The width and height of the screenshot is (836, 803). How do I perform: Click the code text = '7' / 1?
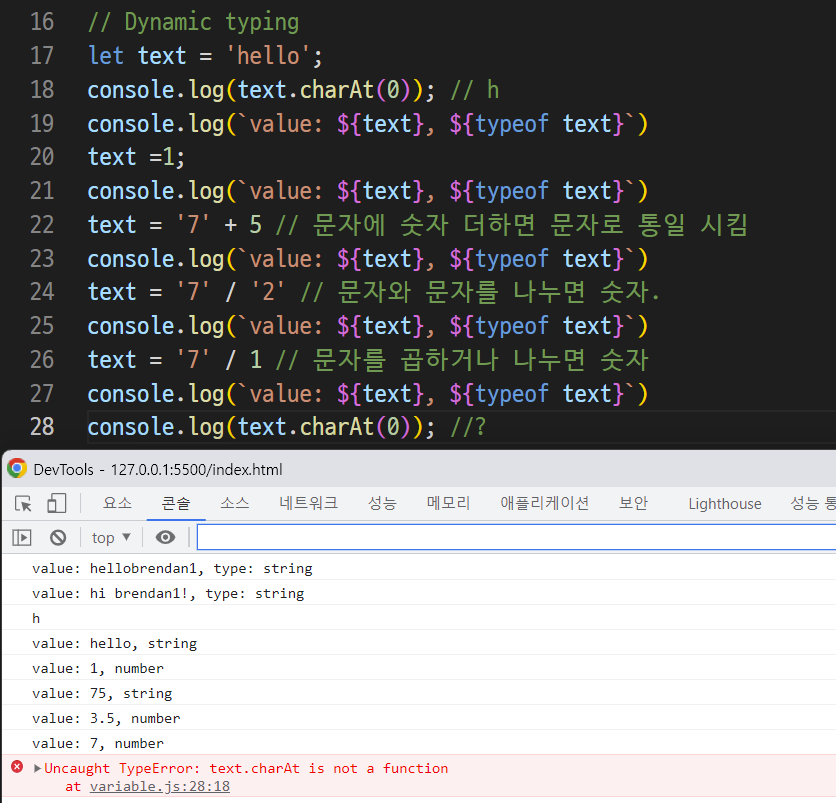point(175,360)
